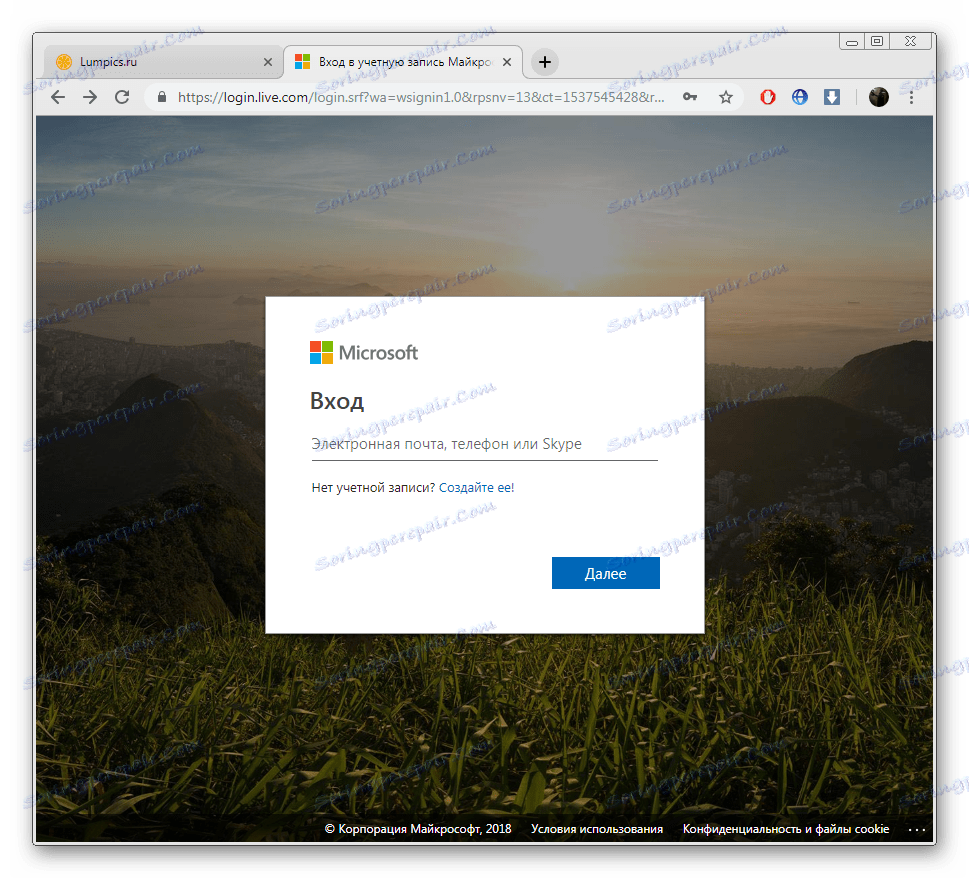969x878 pixels.
Task: Close the Microsoft sign-in tab
Action: tap(507, 62)
